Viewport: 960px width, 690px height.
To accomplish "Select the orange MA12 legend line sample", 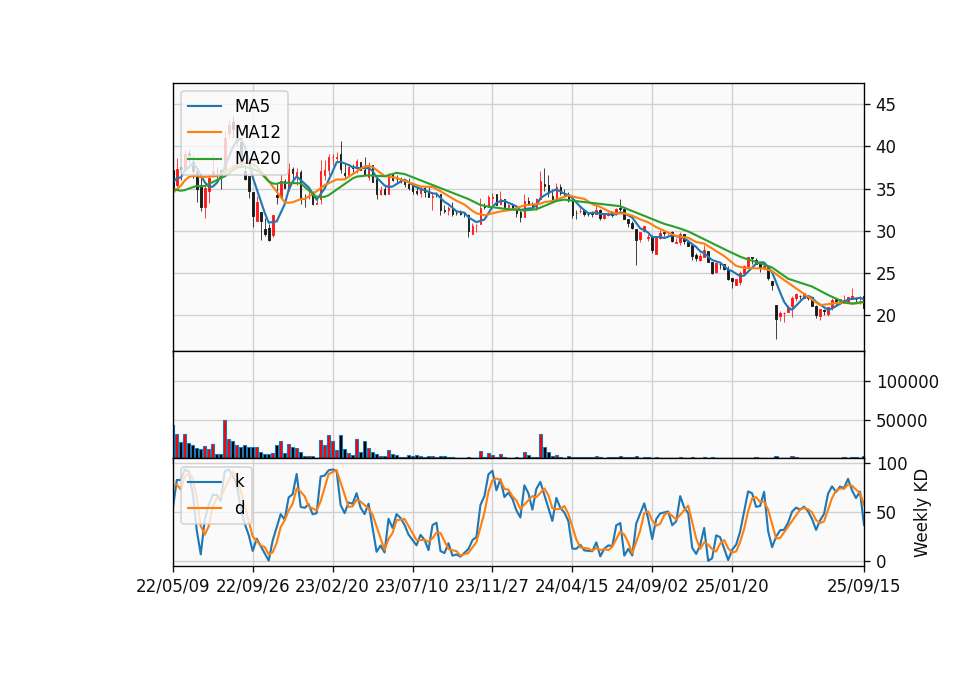I will pos(204,132).
